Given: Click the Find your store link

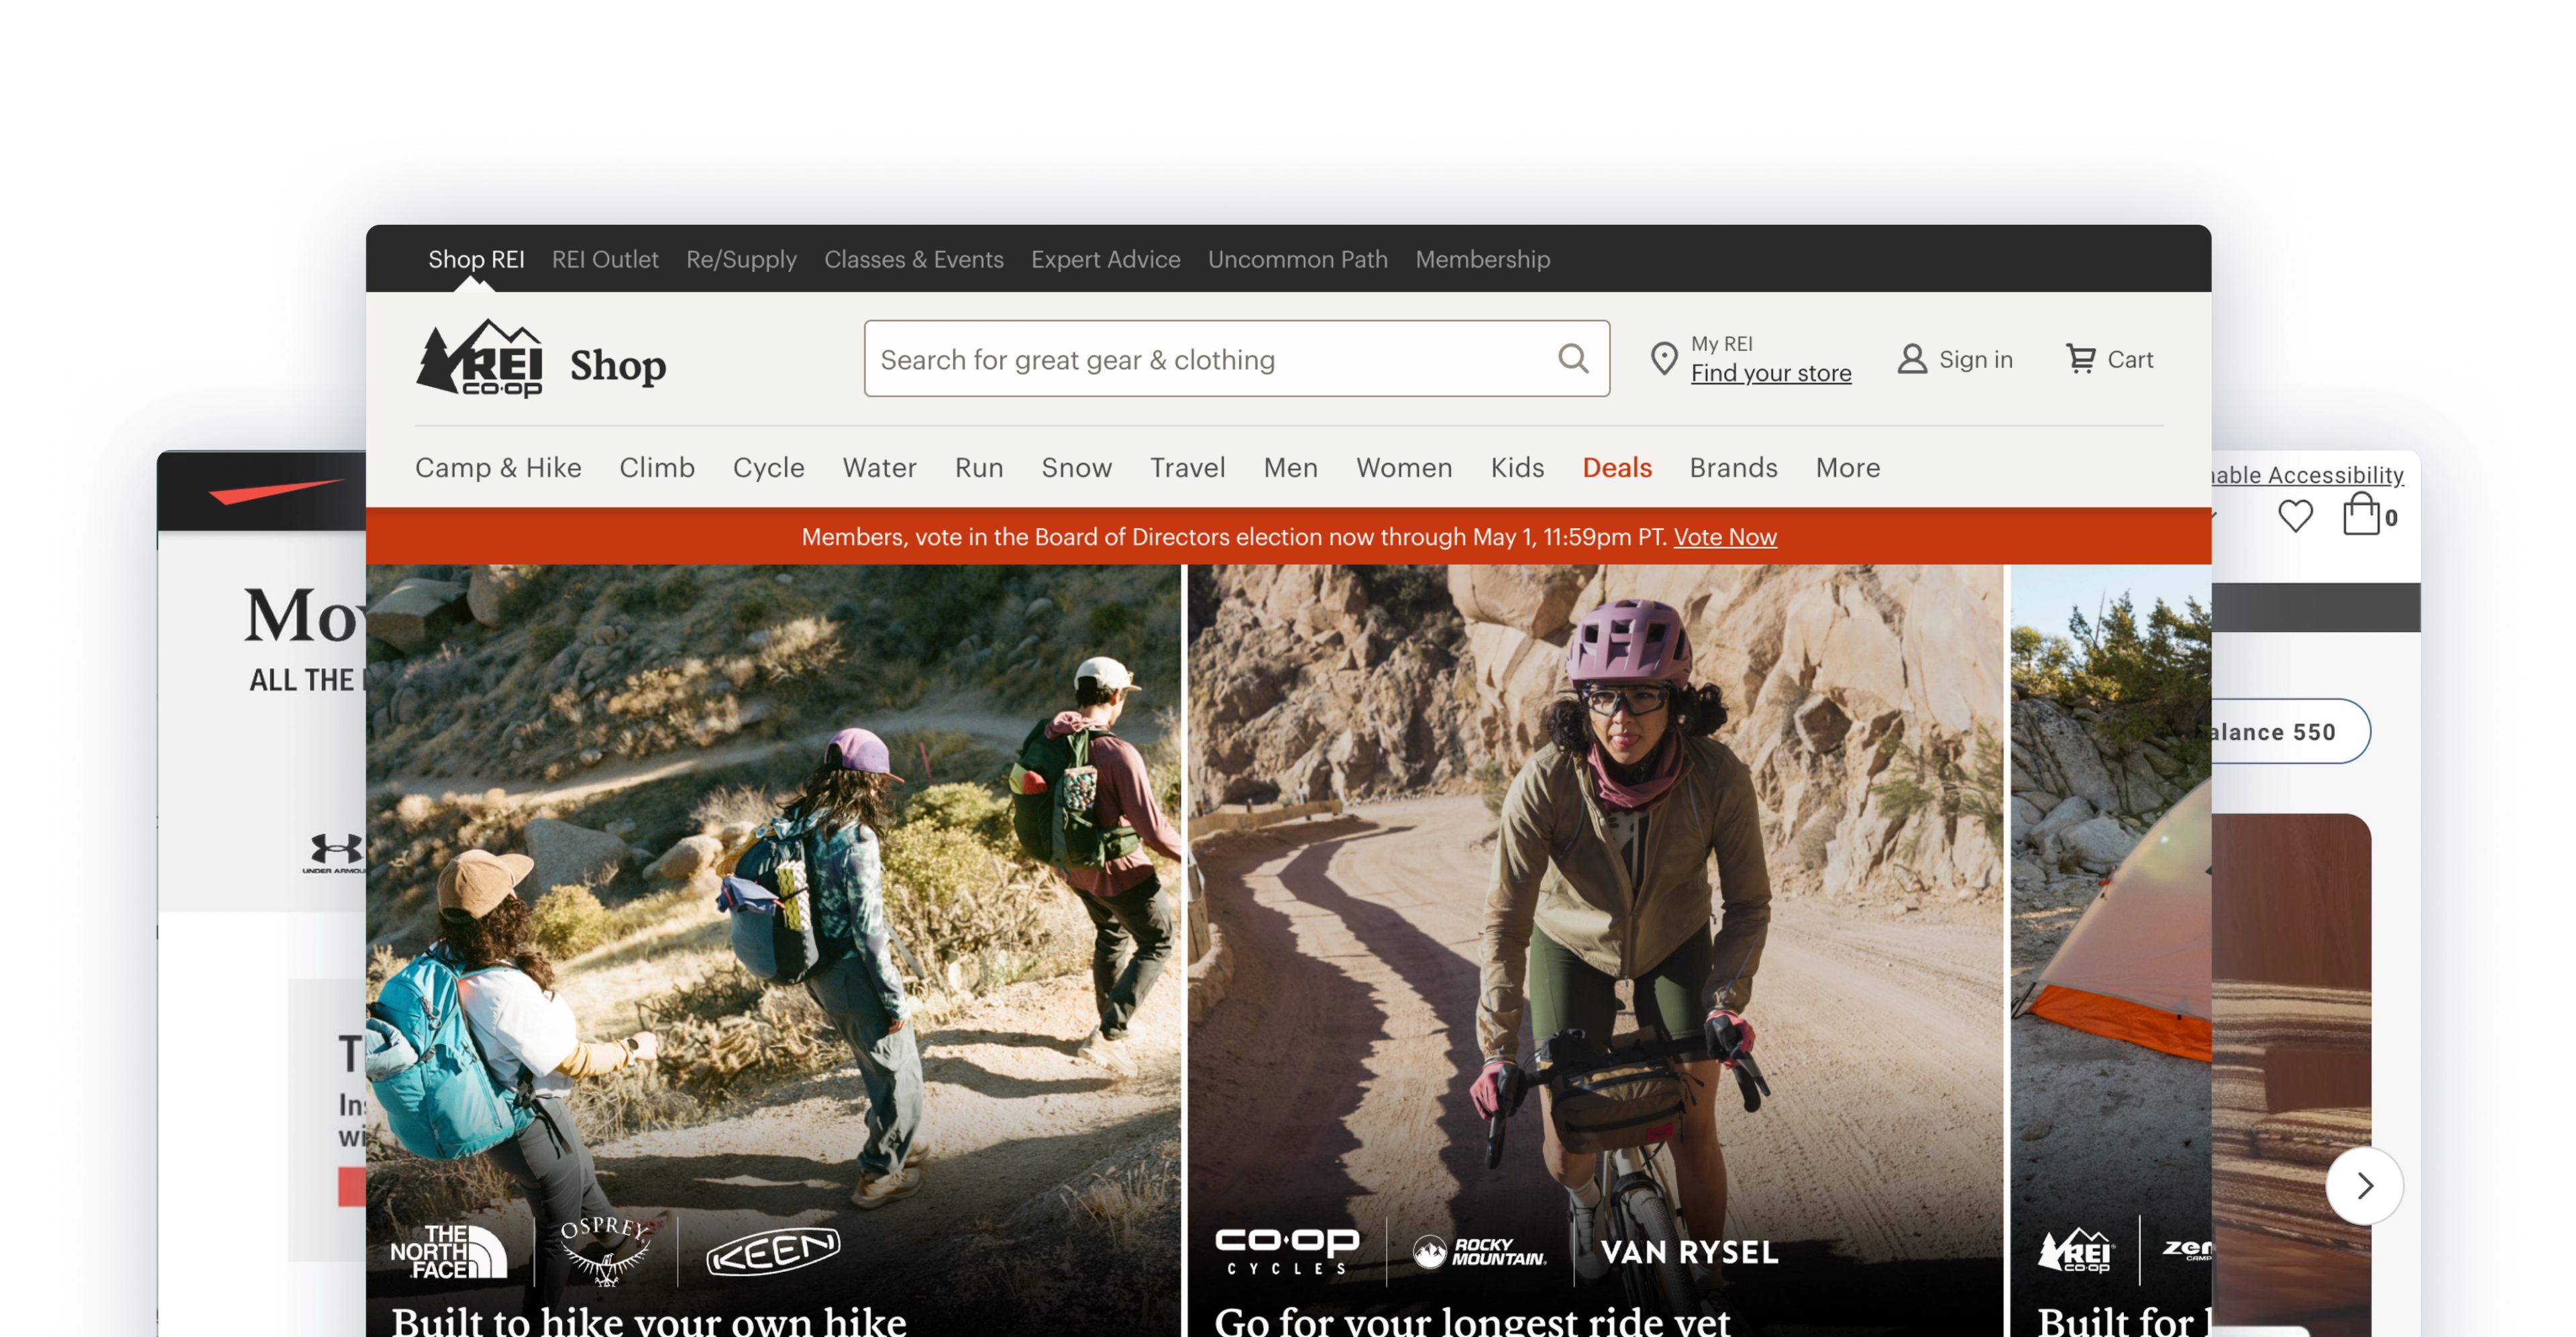Looking at the screenshot, I should [x=1770, y=373].
